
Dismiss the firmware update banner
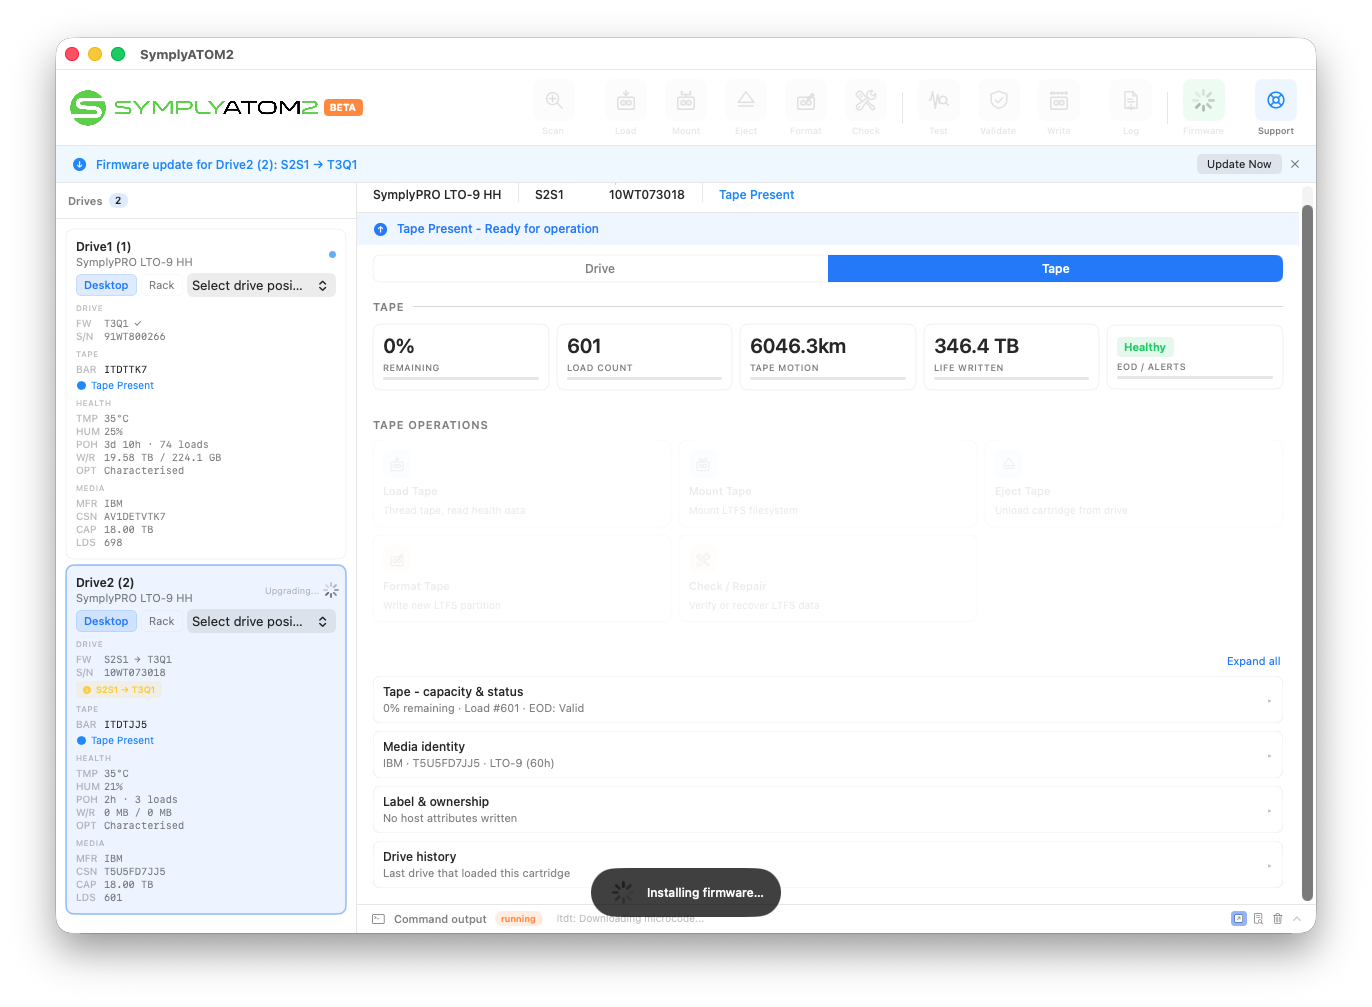coord(1295,164)
